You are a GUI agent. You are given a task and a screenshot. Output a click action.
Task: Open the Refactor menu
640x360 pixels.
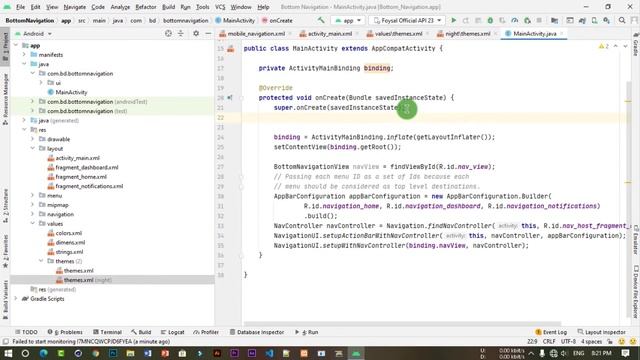tap(146, 7)
